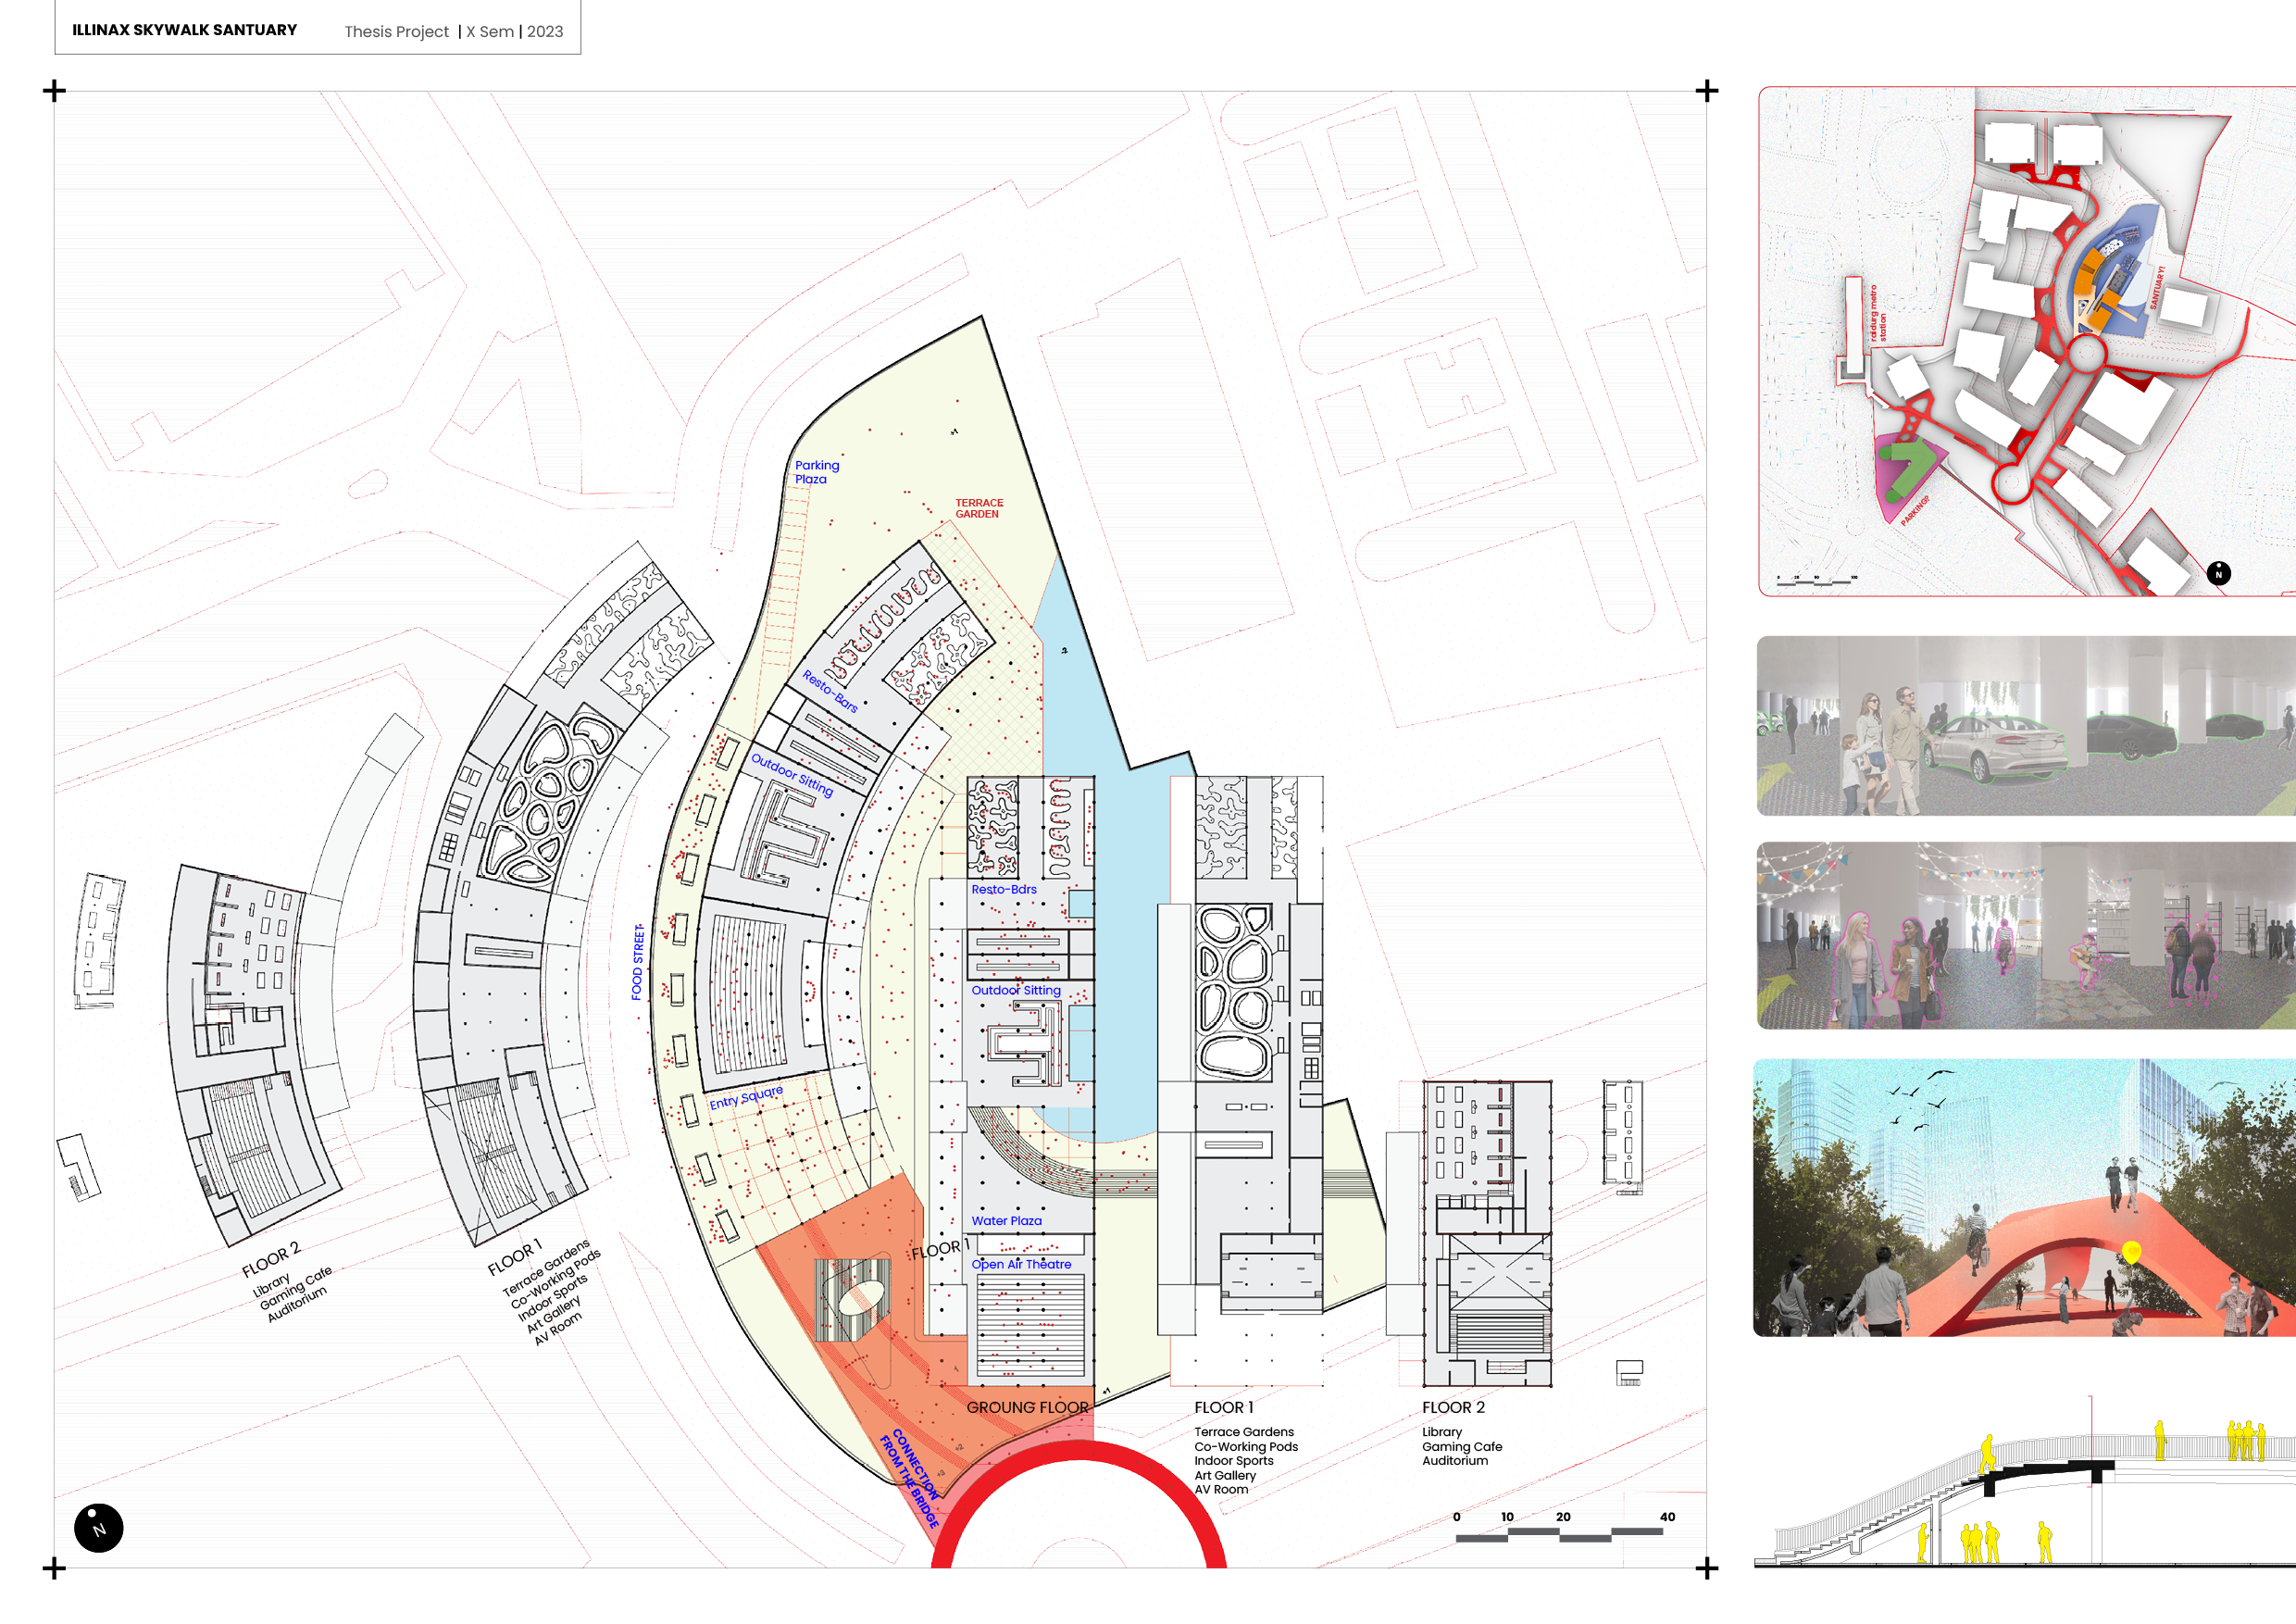This screenshot has width=2296, height=1624.
Task: Click the bottom-left crop mark cross
Action: click(x=55, y=1568)
